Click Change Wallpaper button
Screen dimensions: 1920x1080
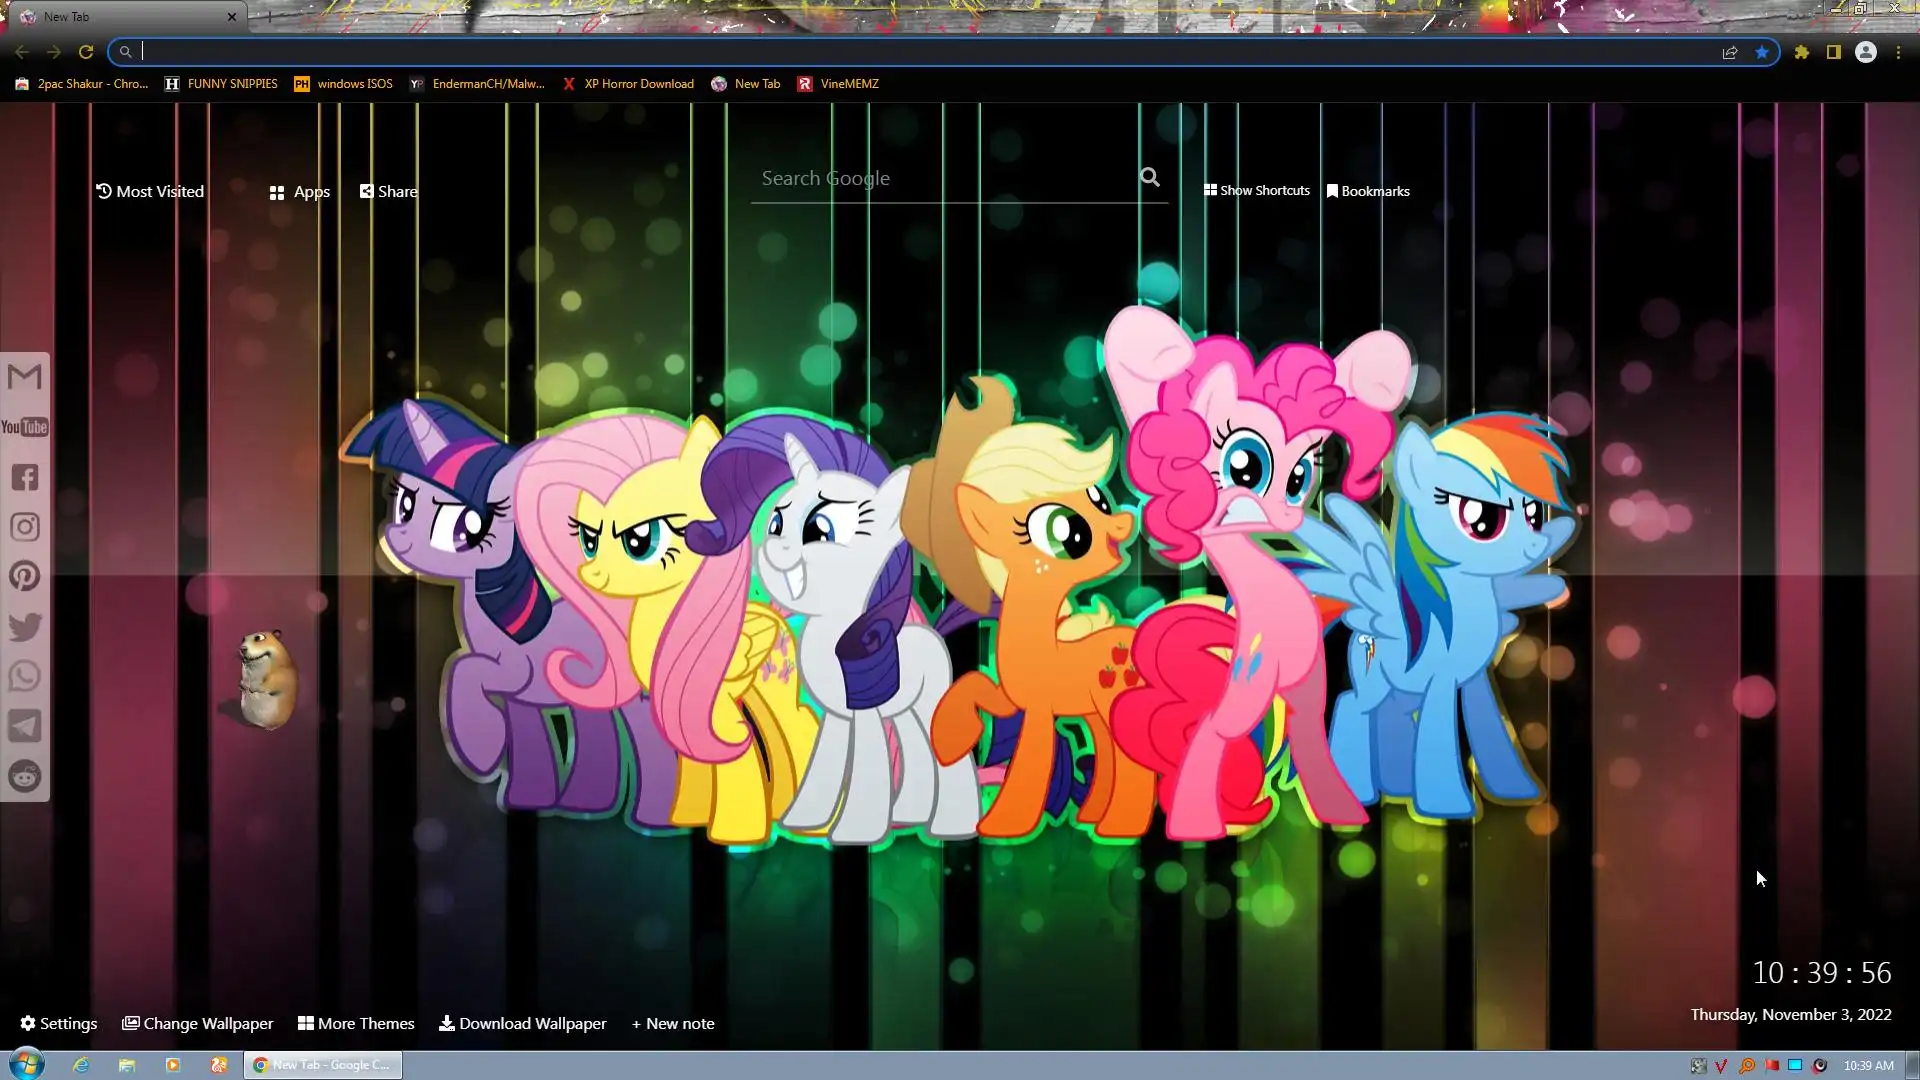(x=198, y=1023)
